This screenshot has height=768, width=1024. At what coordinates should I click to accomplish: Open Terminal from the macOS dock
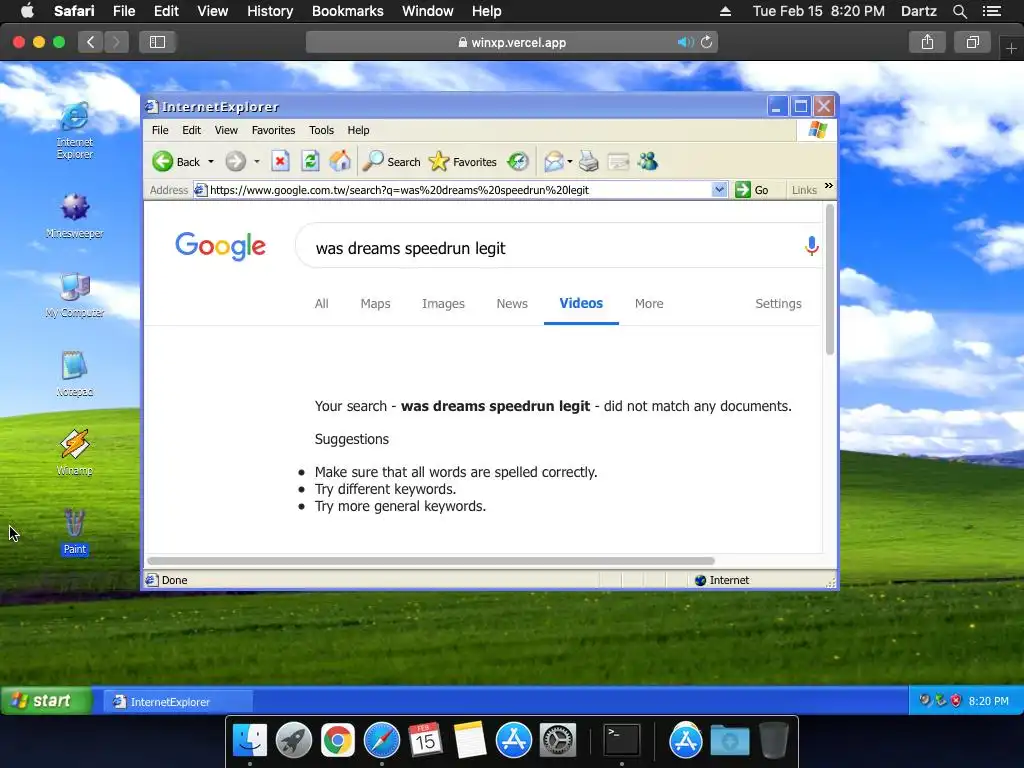(621, 740)
